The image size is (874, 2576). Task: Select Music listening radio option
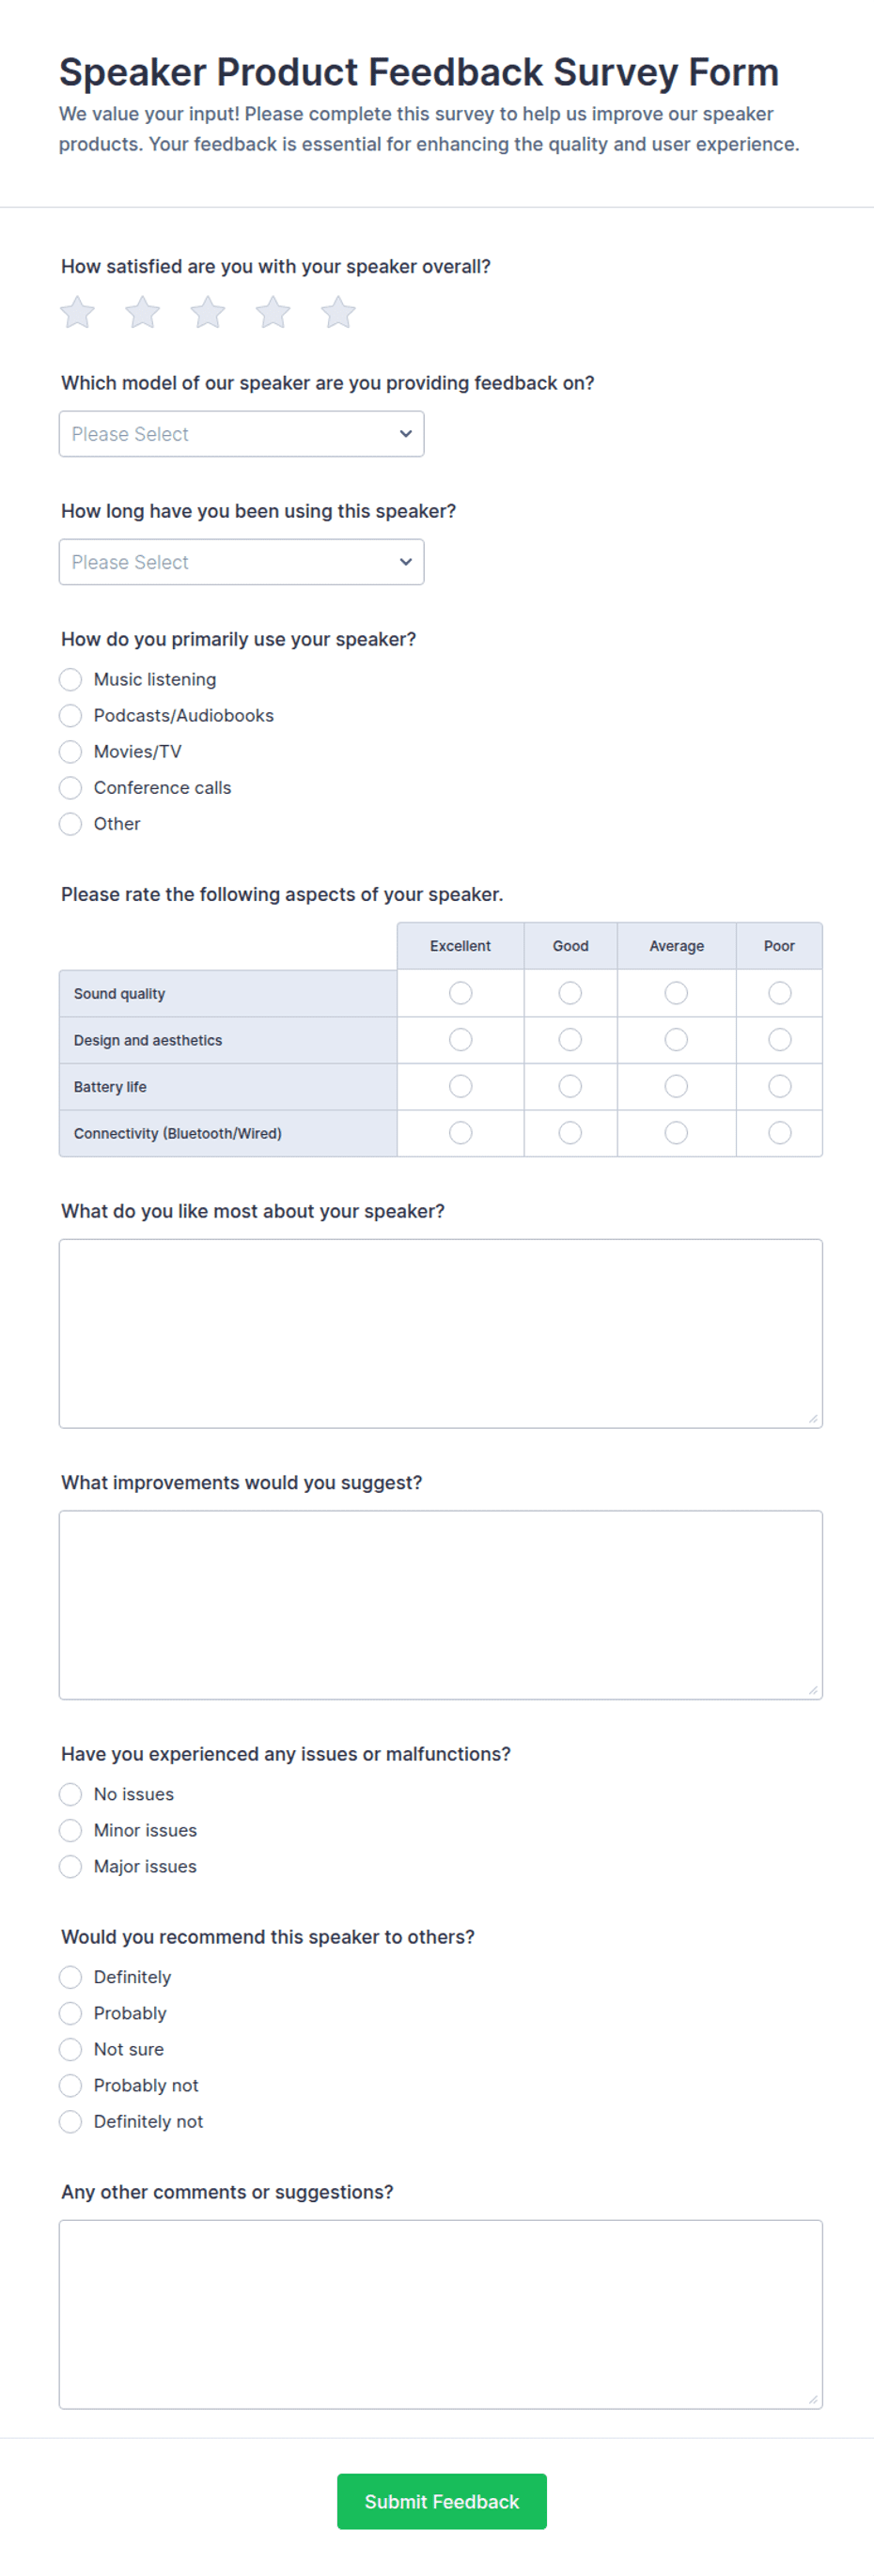70,680
